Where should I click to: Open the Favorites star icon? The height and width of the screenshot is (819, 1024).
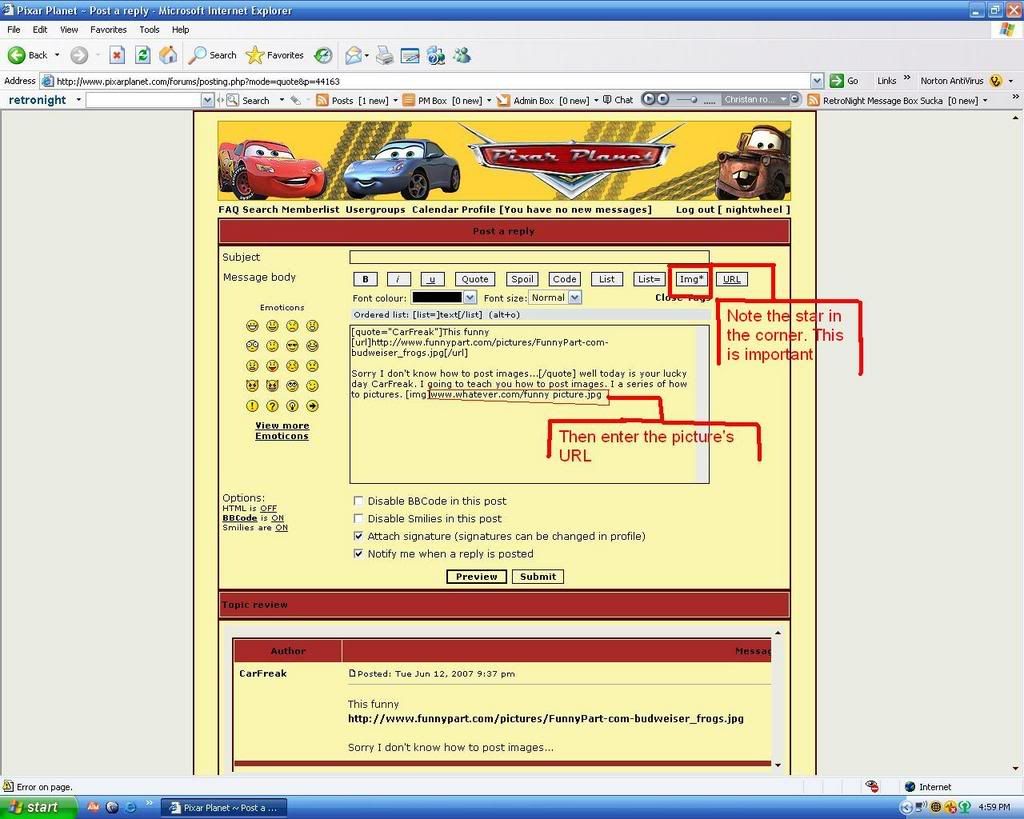(x=255, y=55)
